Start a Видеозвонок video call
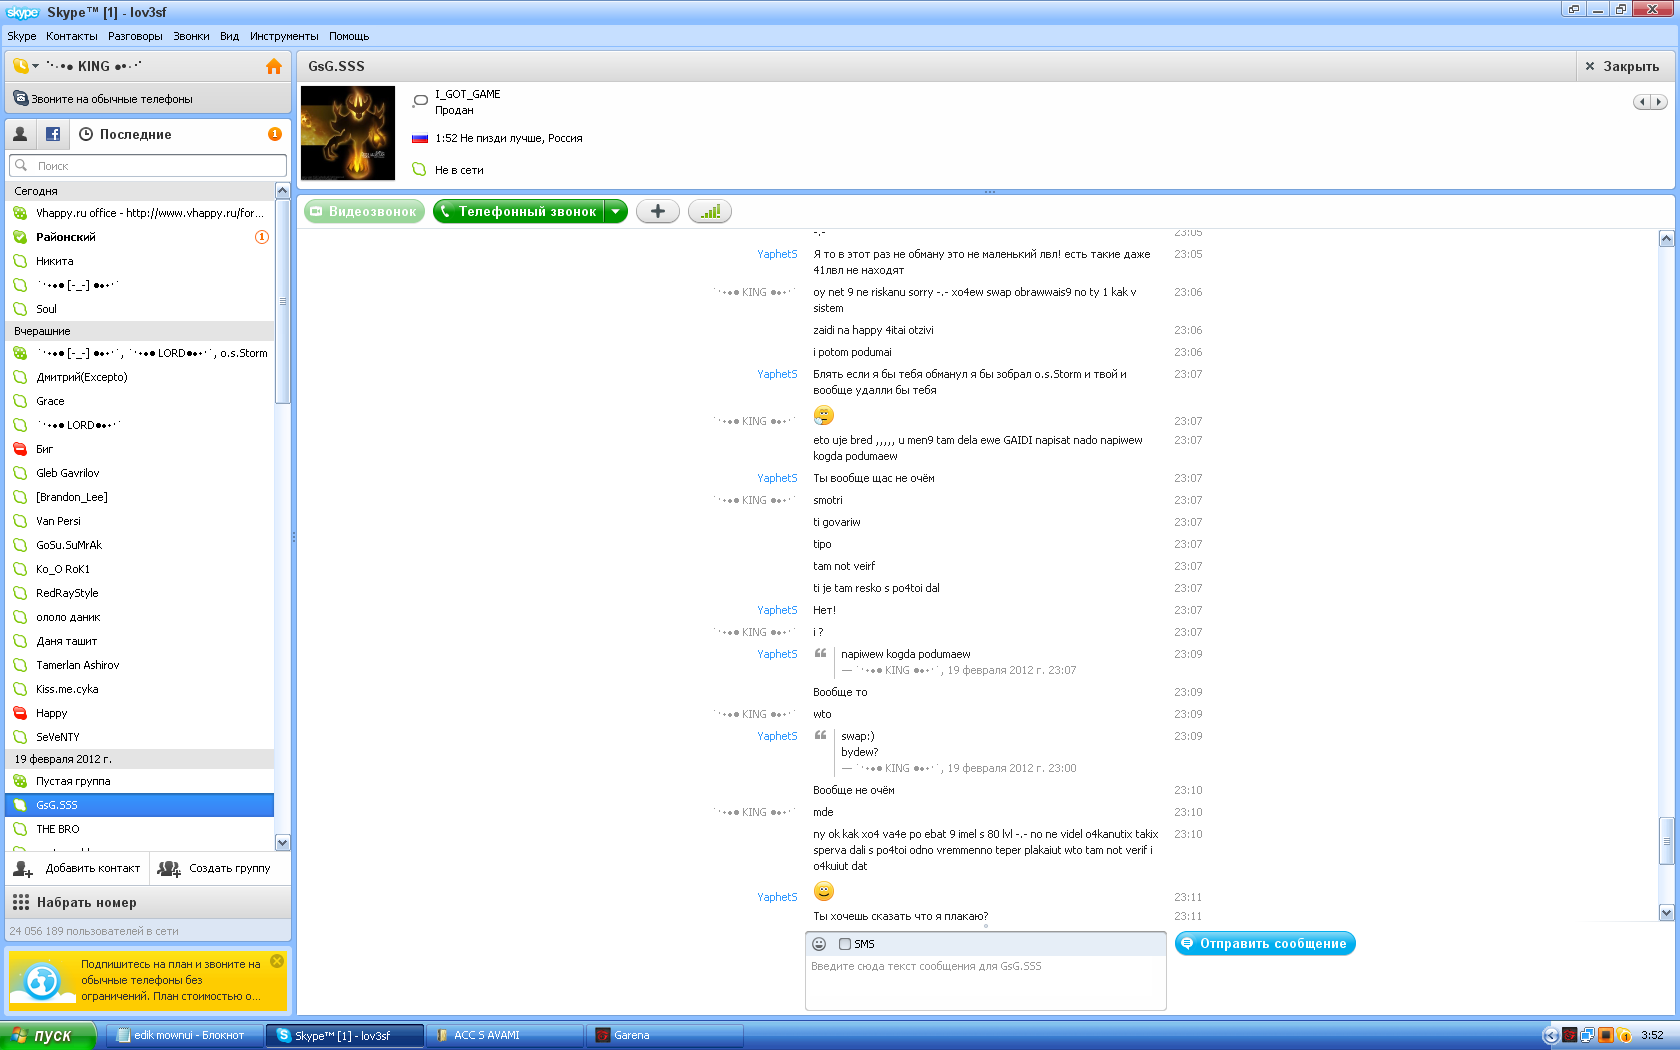Screen dimensions: 1680x1050 364,212
